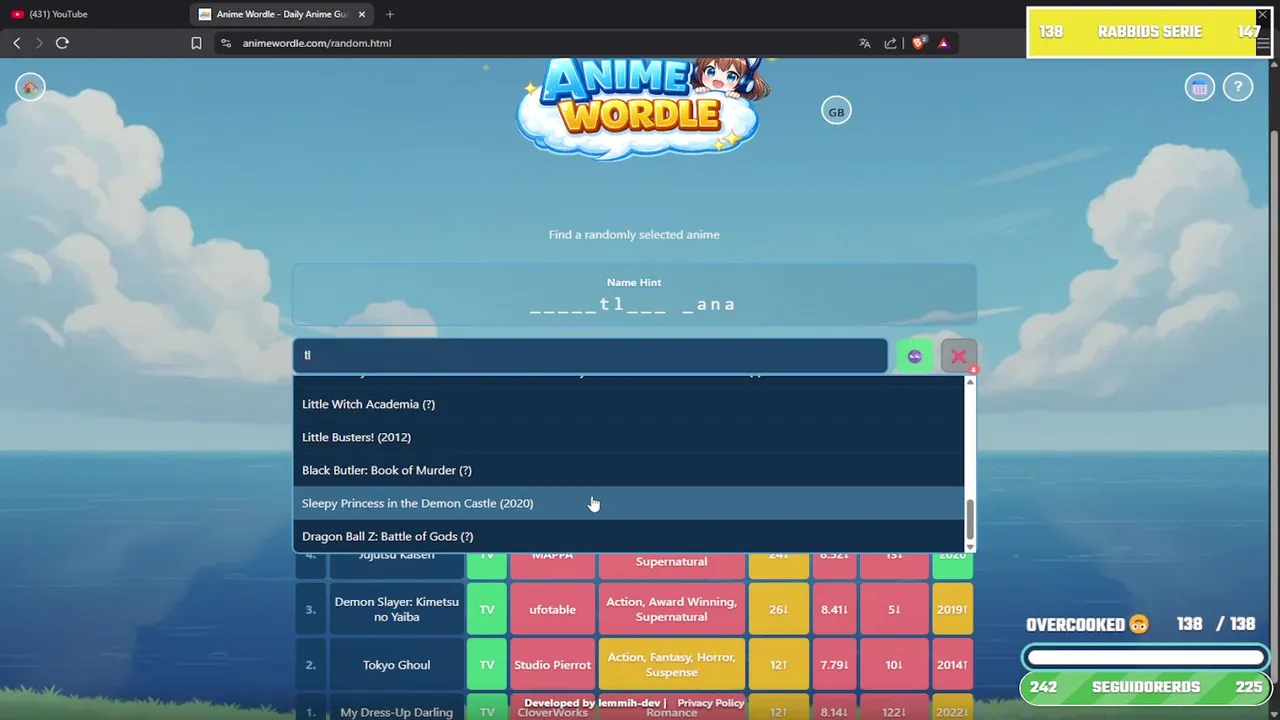Image resolution: width=1280 pixels, height=720 pixels.
Task: Open the Brave Rewards triangle icon
Action: coord(943,43)
